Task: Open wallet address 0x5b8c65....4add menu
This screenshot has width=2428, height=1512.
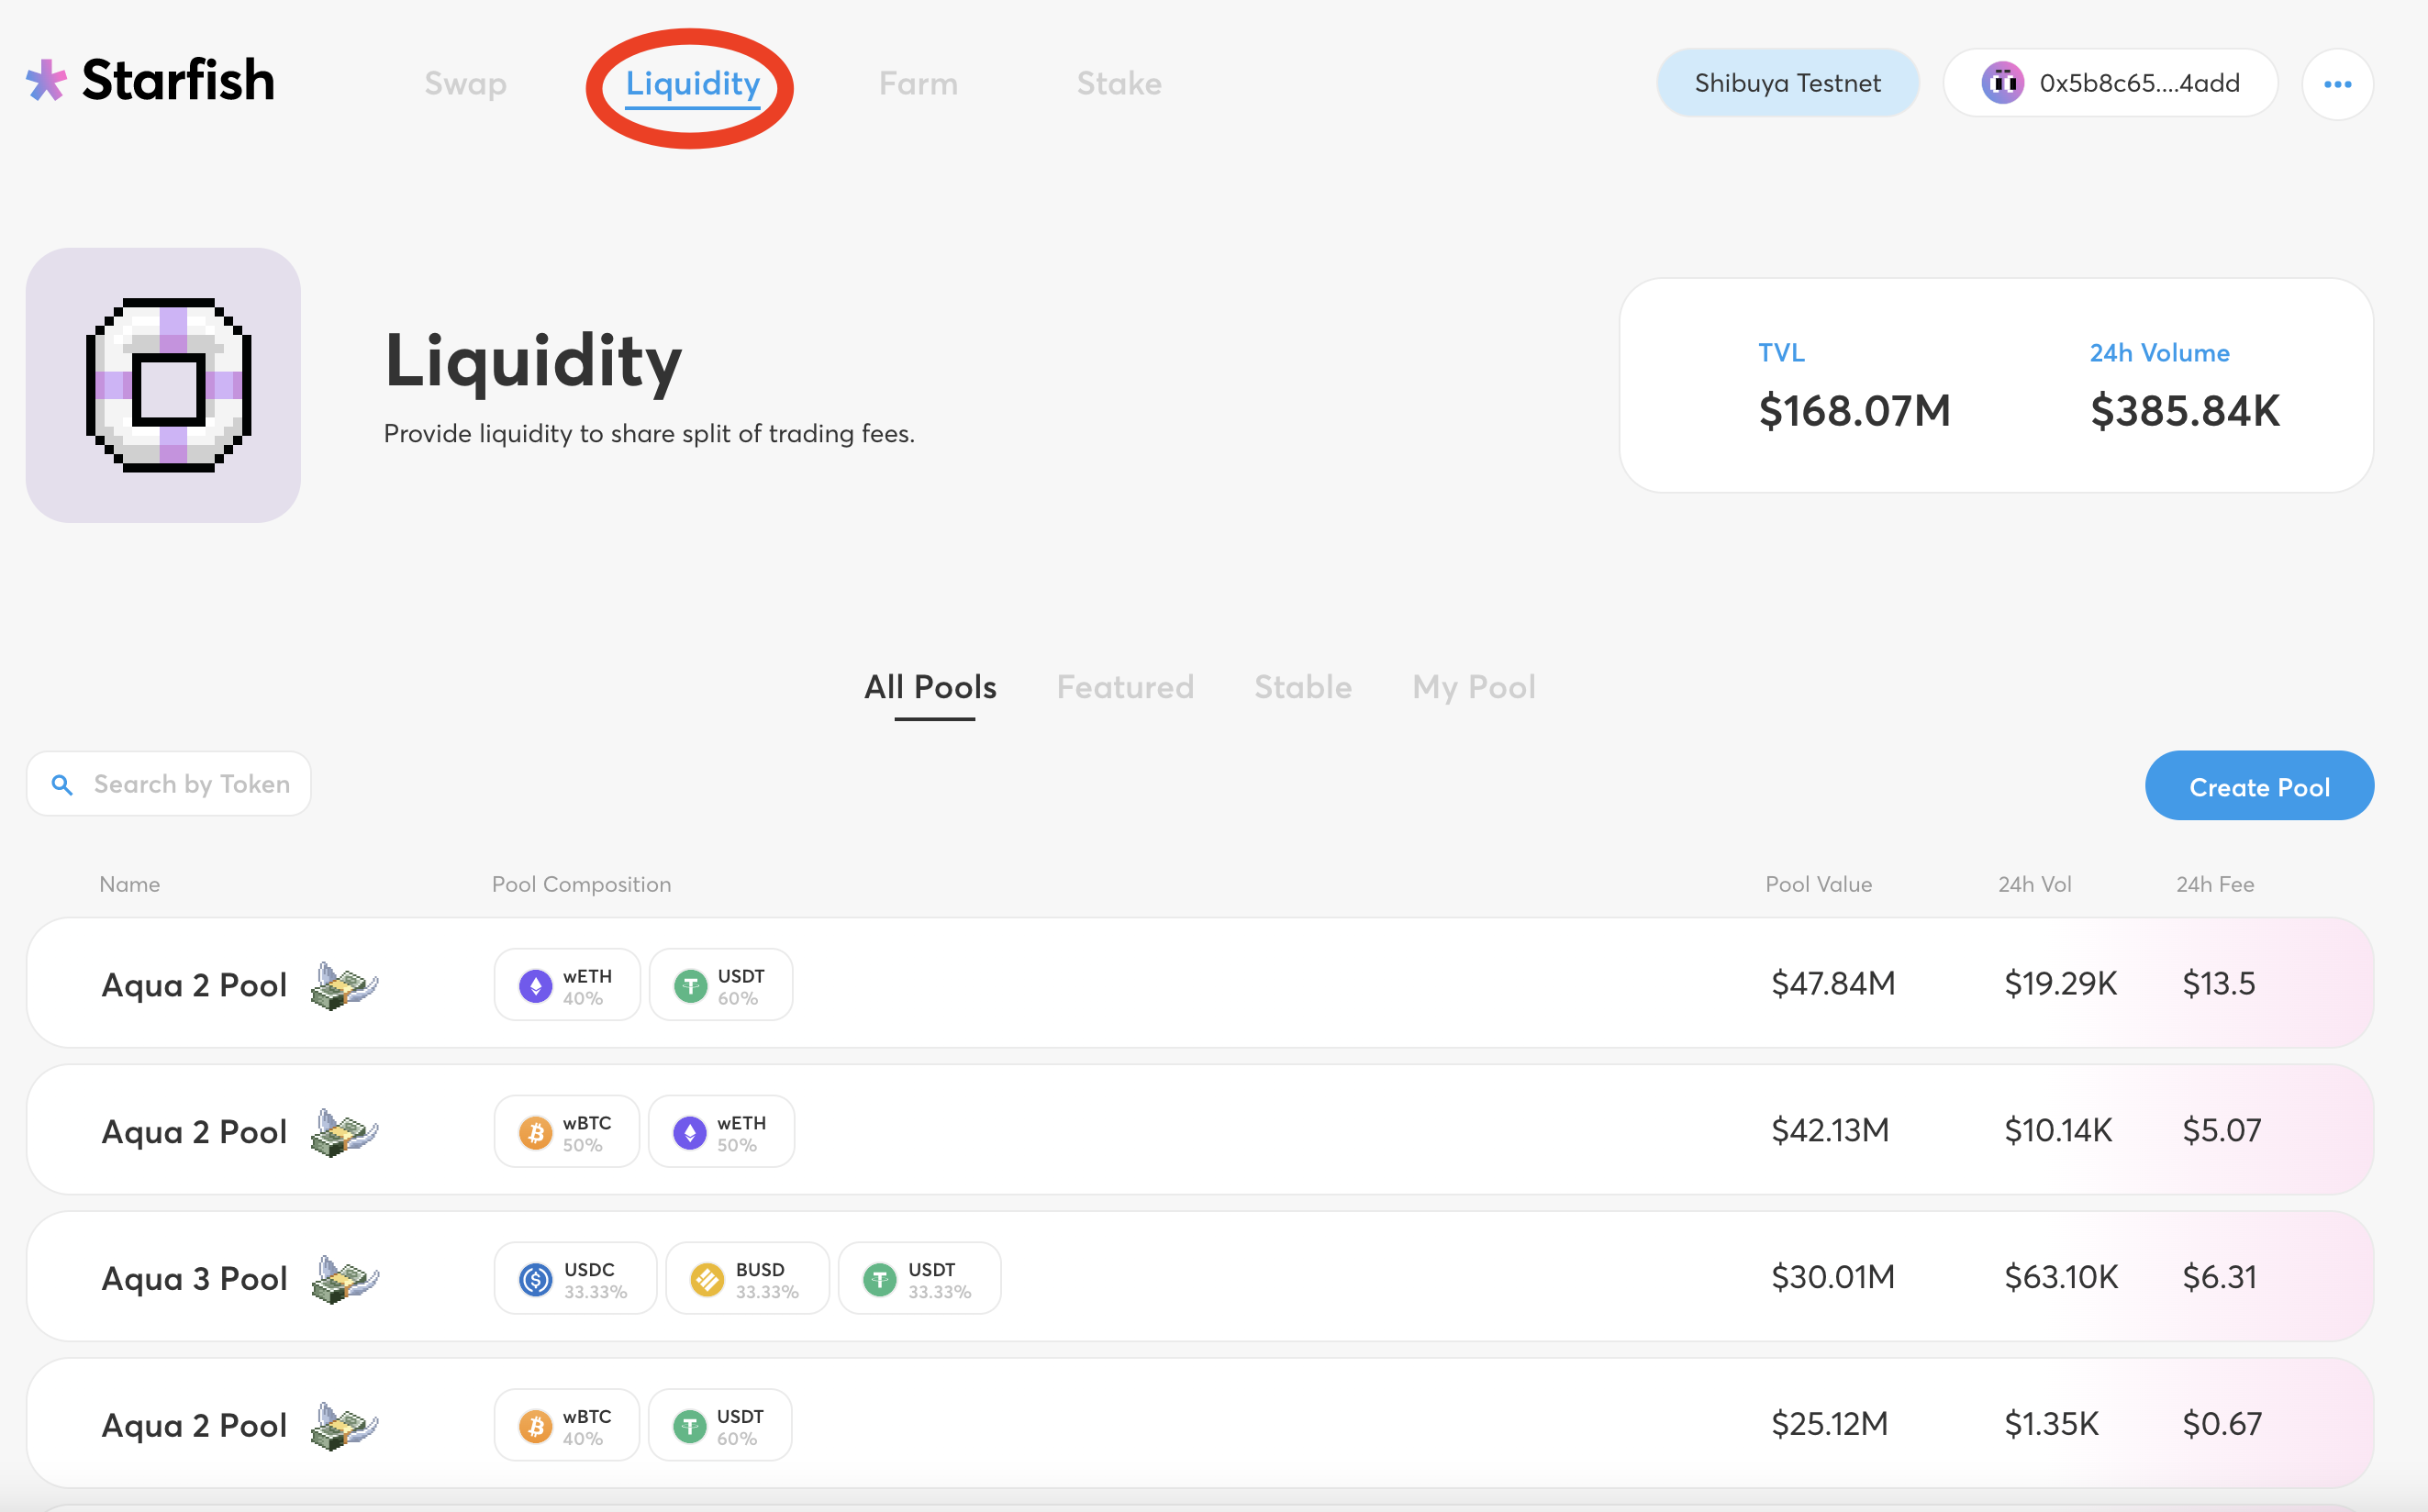Action: point(2138,83)
